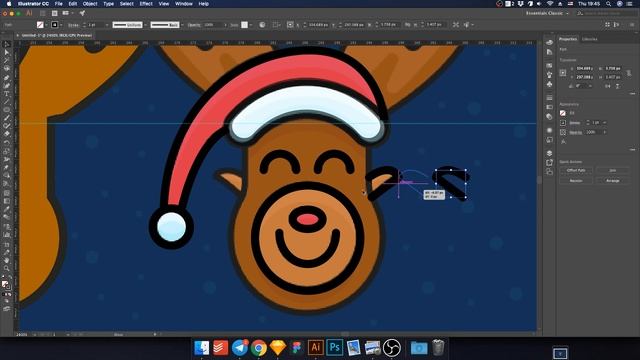
Task: Open Photoshop from the Dock
Action: 335,348
